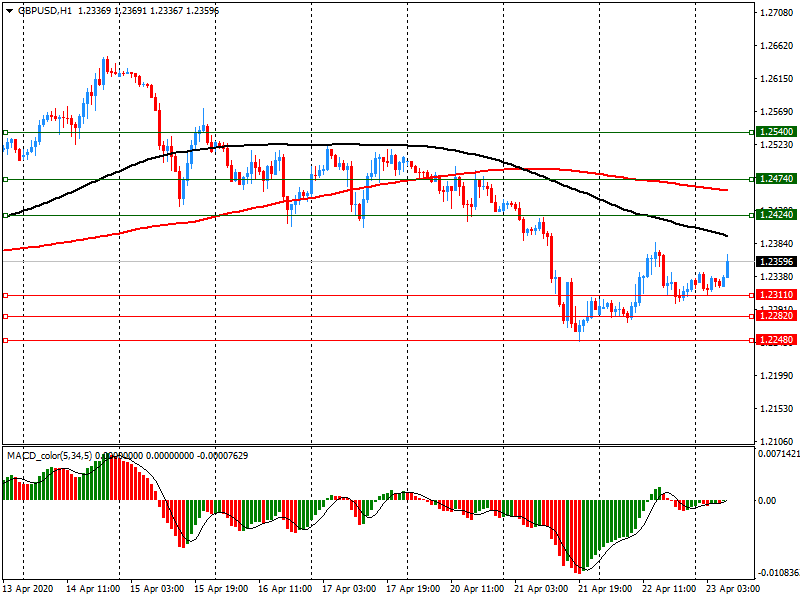This screenshot has width=800, height=600.
Task: Select the 1.22820 red price label
Action: [x=776, y=316]
